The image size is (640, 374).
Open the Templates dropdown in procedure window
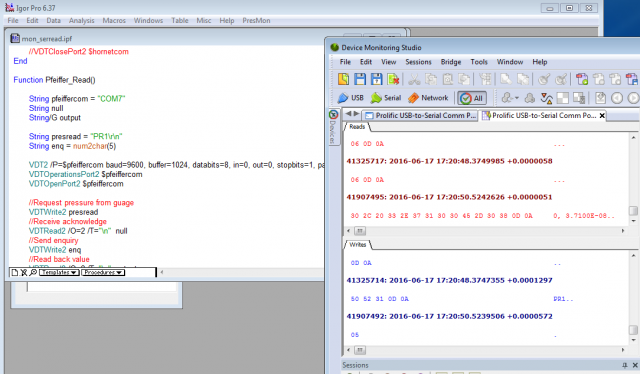click(x=59, y=272)
